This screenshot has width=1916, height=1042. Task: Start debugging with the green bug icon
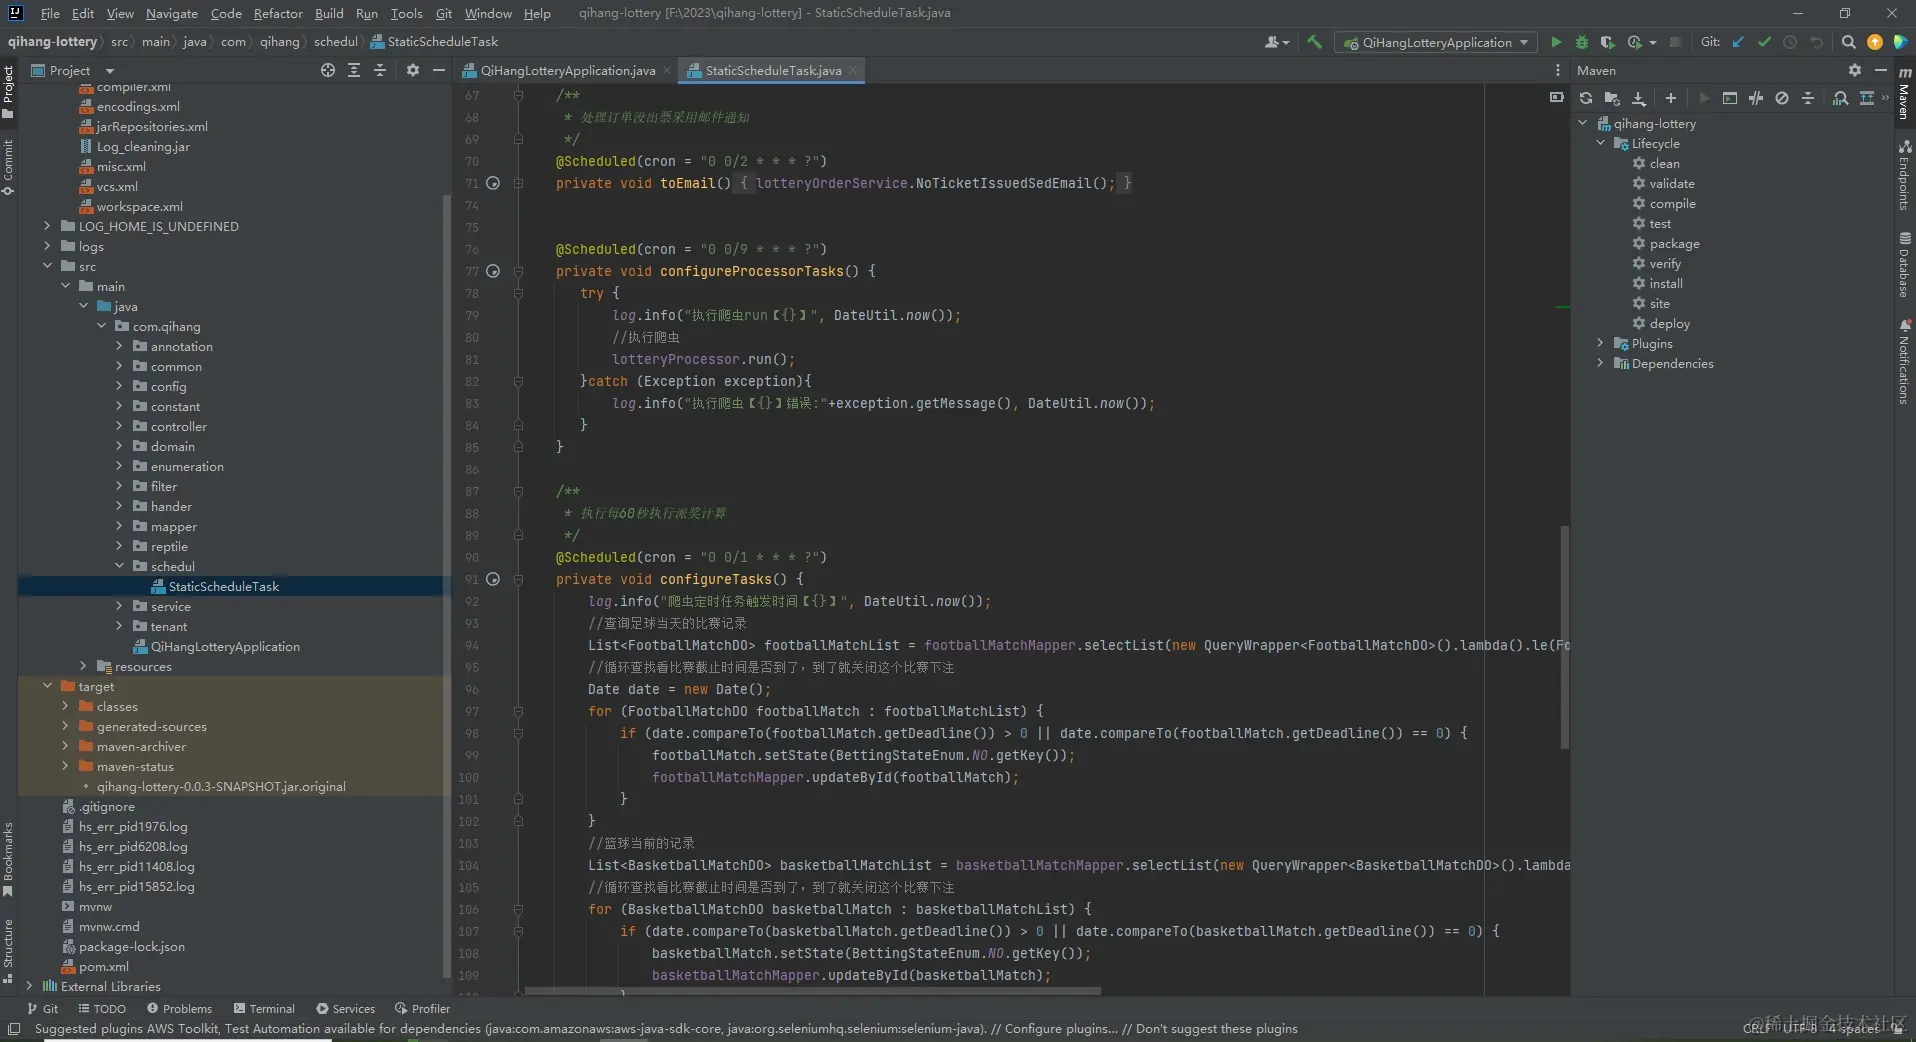point(1581,42)
